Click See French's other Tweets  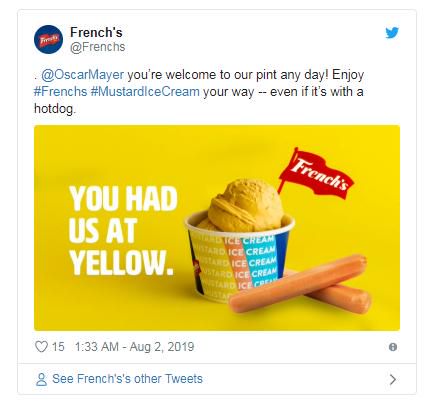click(x=127, y=379)
